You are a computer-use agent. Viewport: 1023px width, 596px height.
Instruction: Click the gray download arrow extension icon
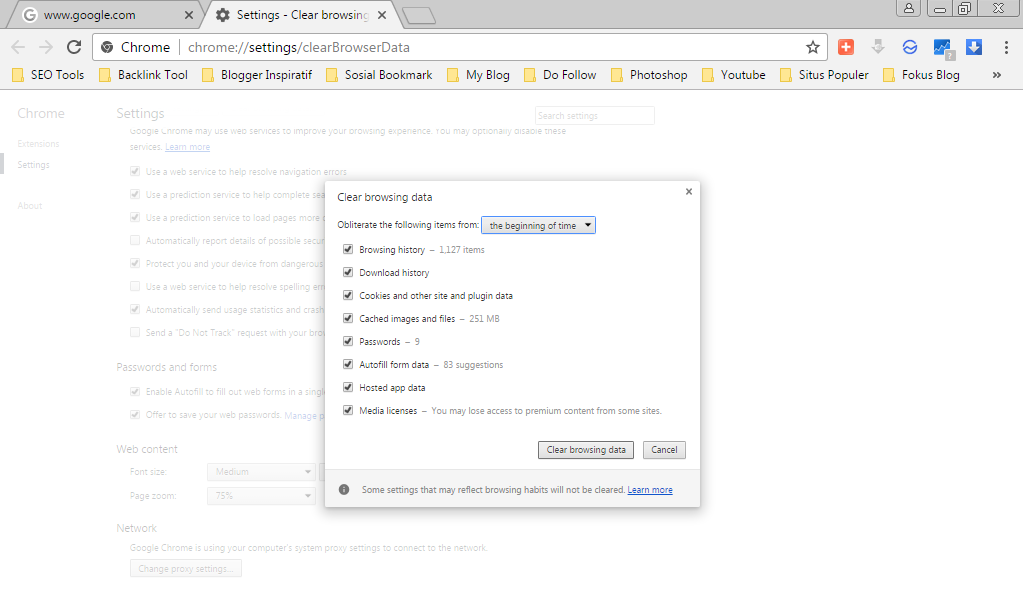878,46
